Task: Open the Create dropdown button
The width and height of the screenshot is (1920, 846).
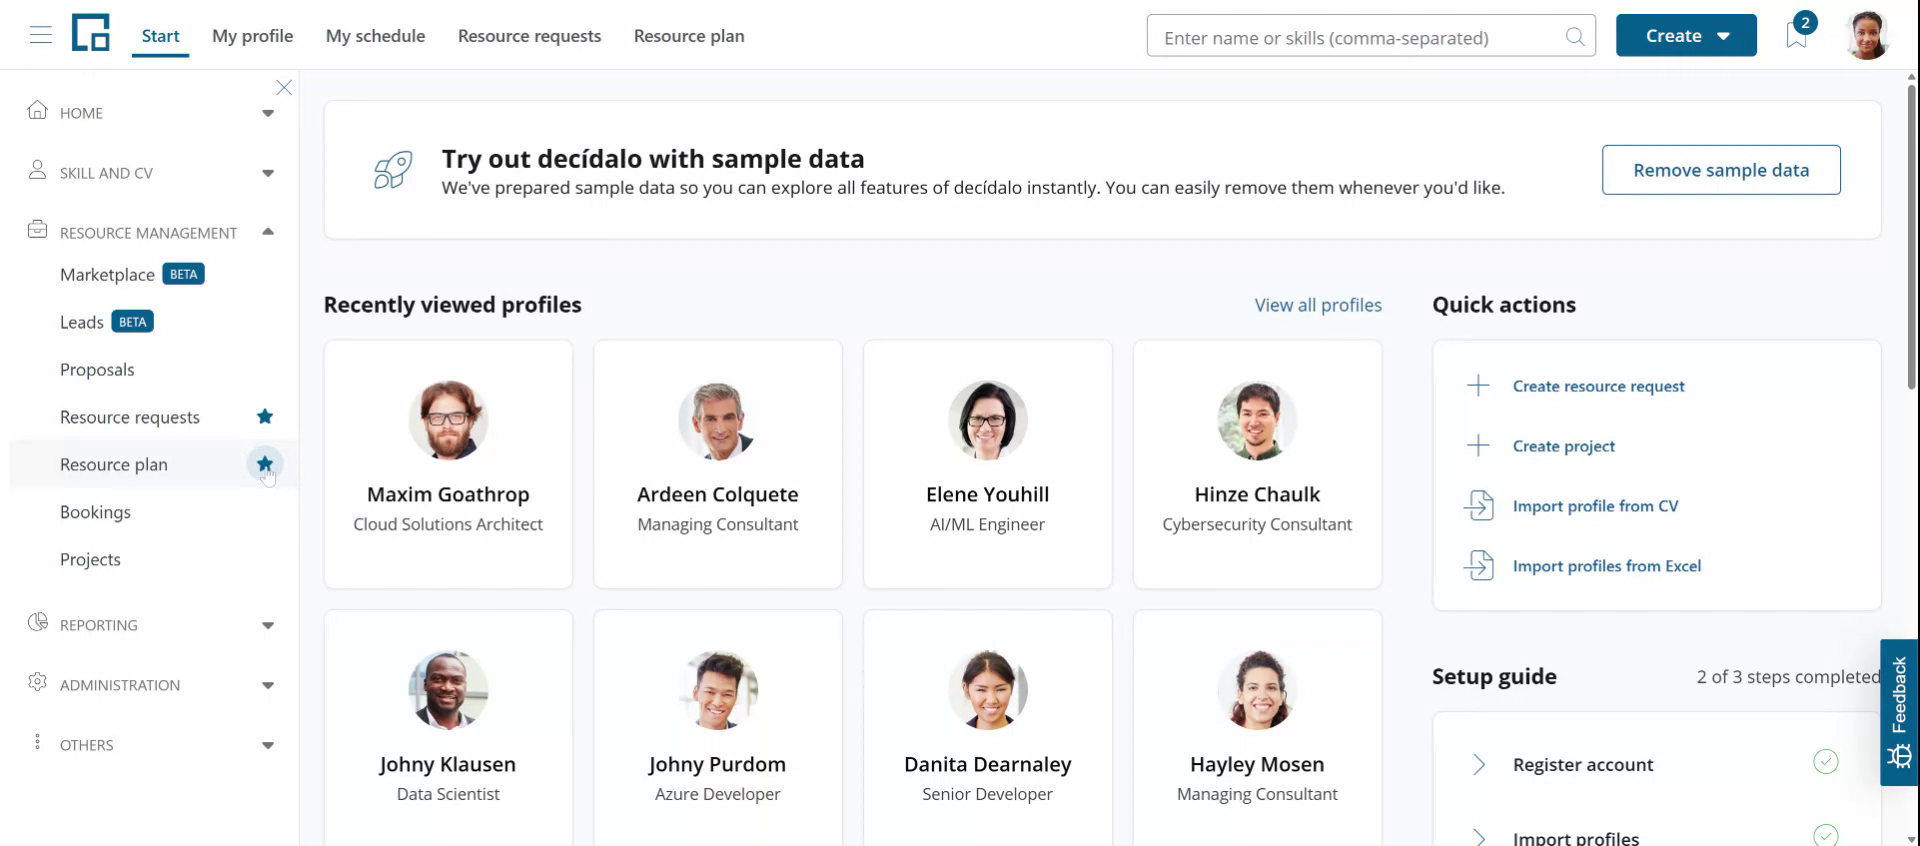Action: pos(1685,36)
